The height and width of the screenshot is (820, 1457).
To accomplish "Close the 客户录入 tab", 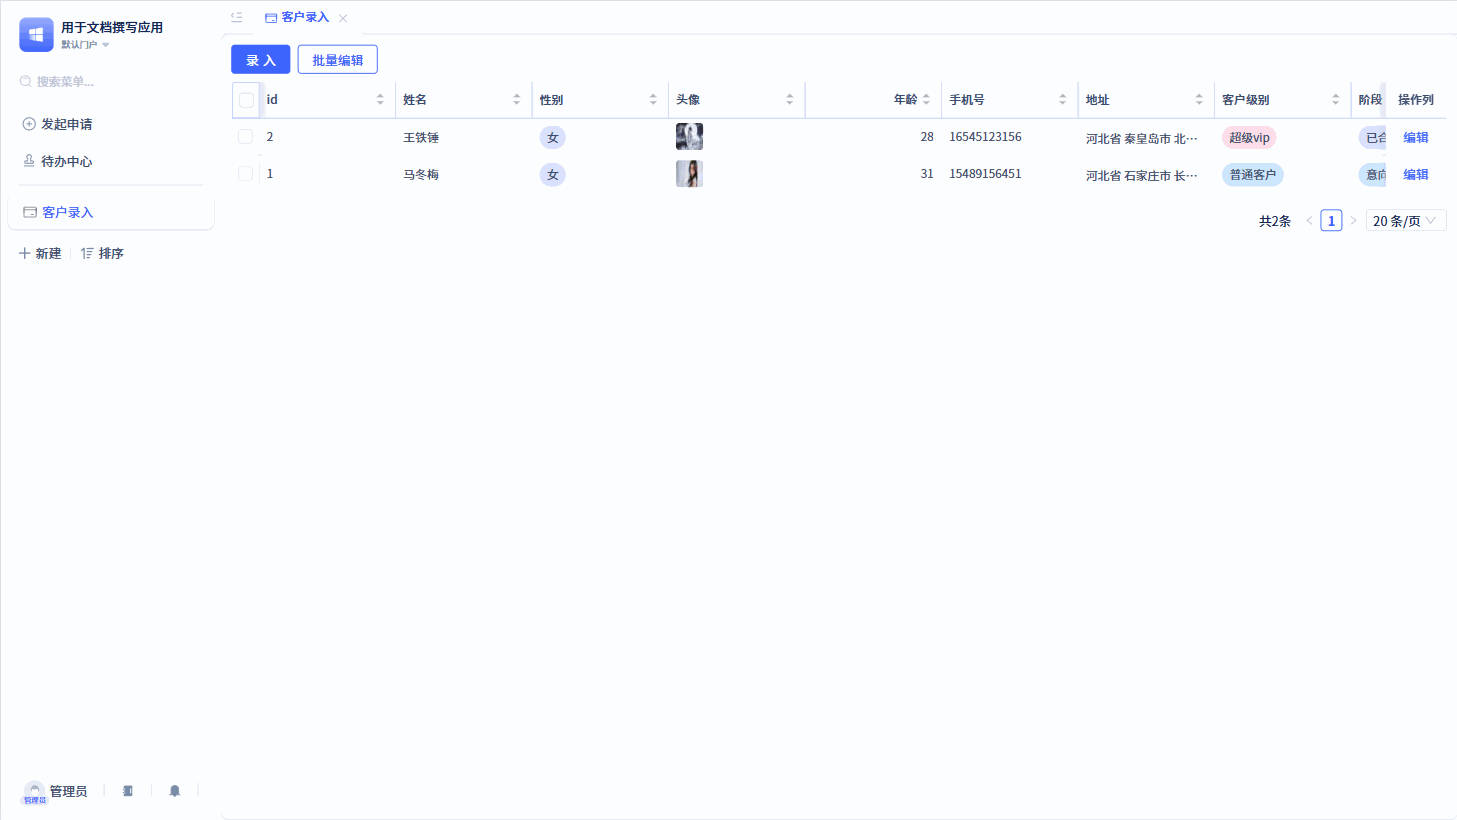I will pyautogui.click(x=343, y=18).
